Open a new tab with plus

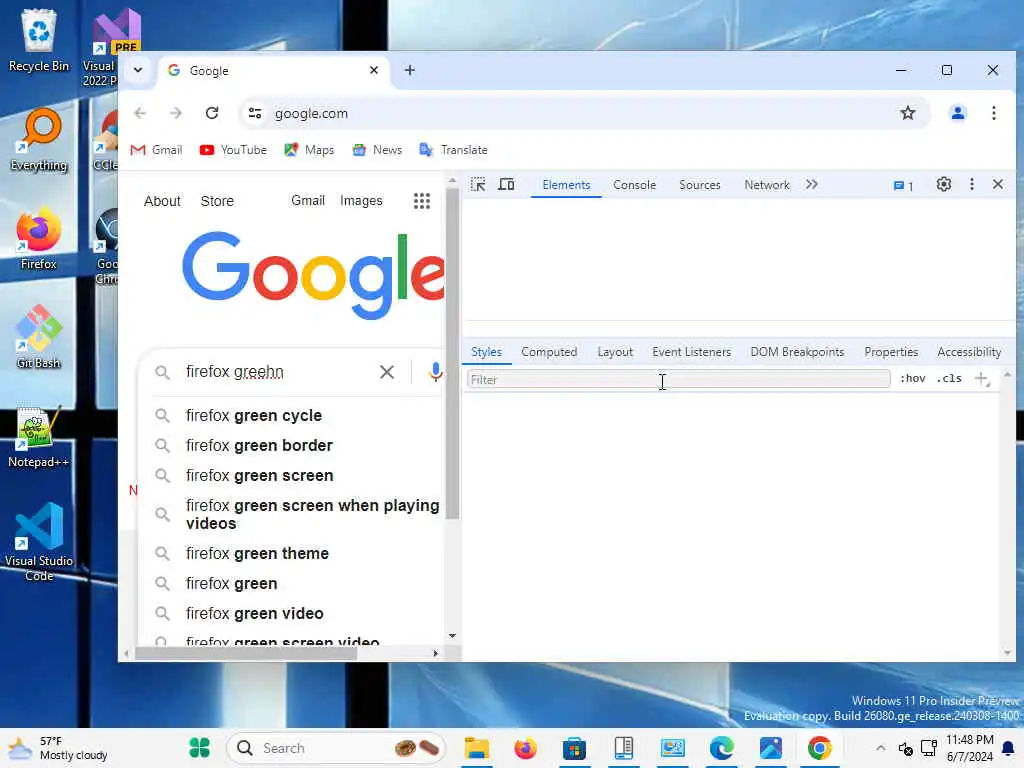coord(409,70)
